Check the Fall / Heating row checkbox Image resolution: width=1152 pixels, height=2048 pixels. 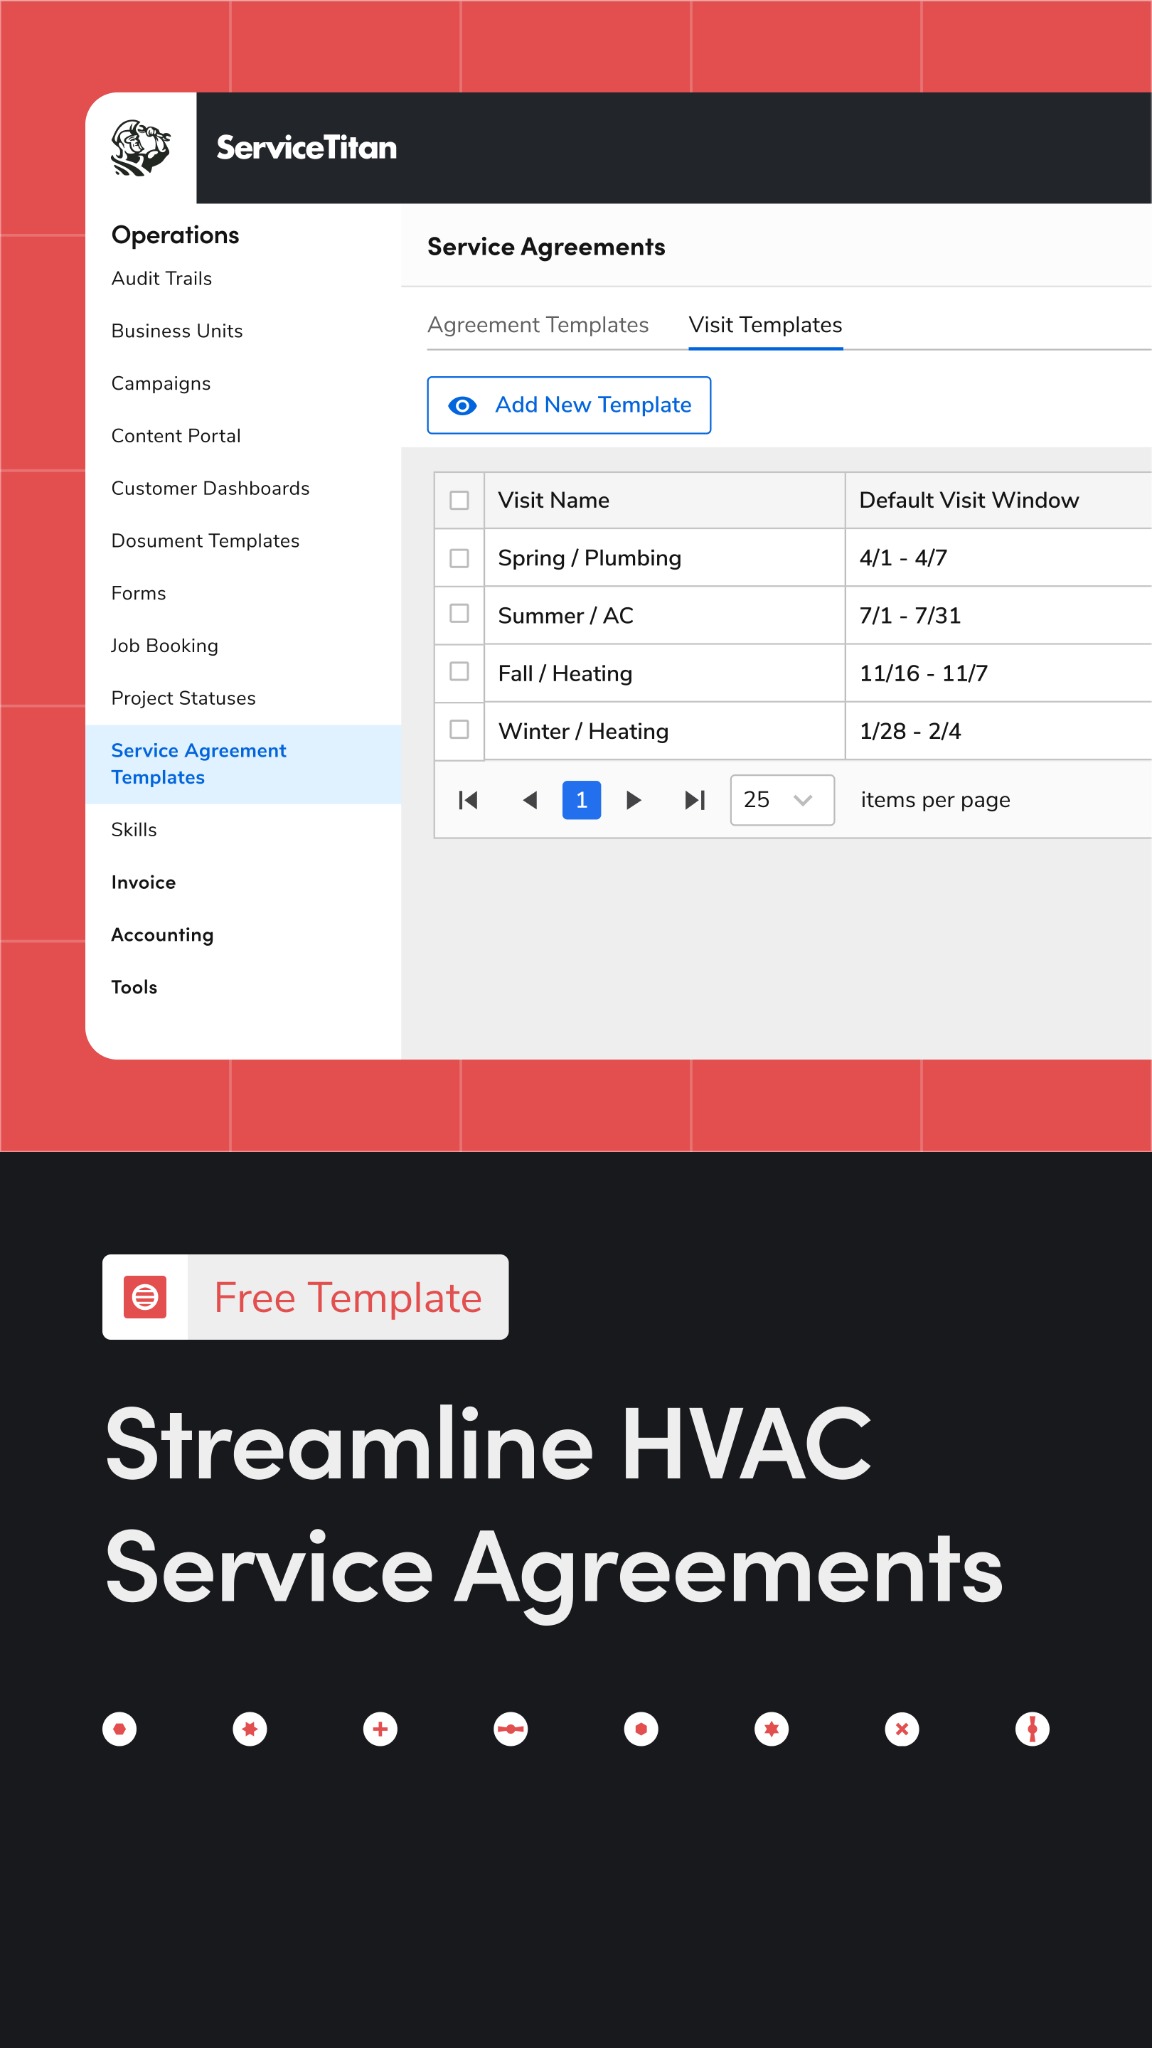pyautogui.click(x=459, y=671)
